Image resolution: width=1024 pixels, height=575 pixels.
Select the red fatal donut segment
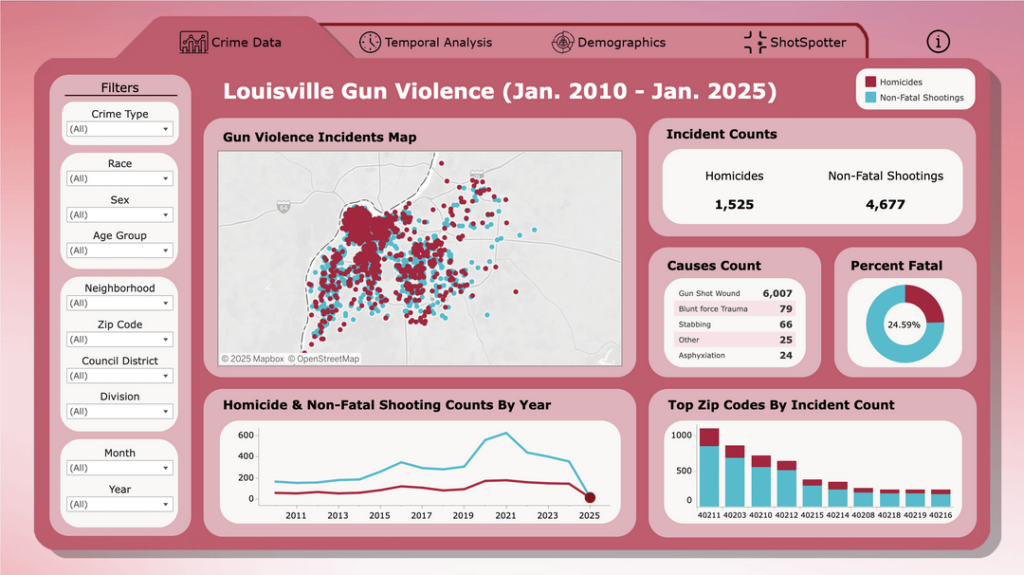925,304
